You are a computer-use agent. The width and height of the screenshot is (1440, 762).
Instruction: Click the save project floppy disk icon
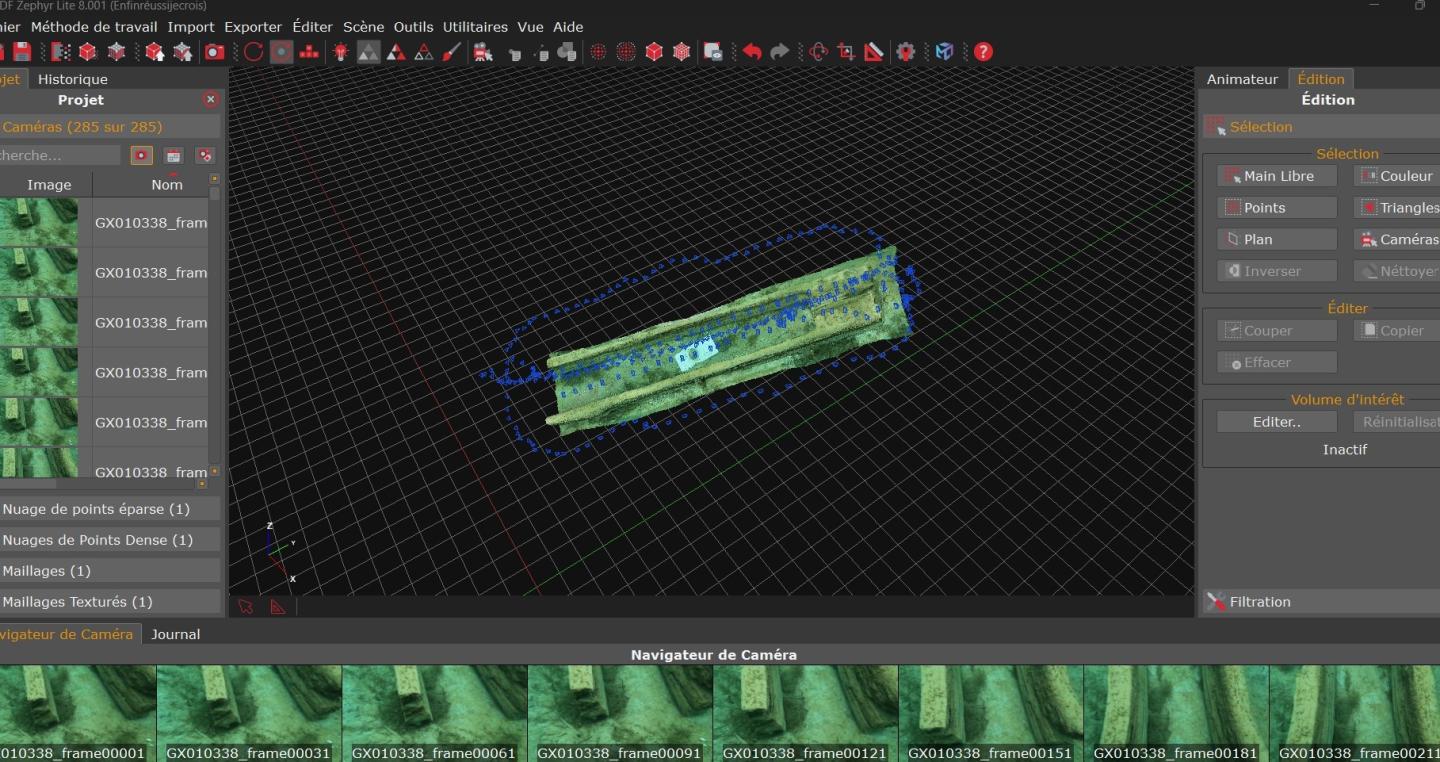[x=22, y=52]
